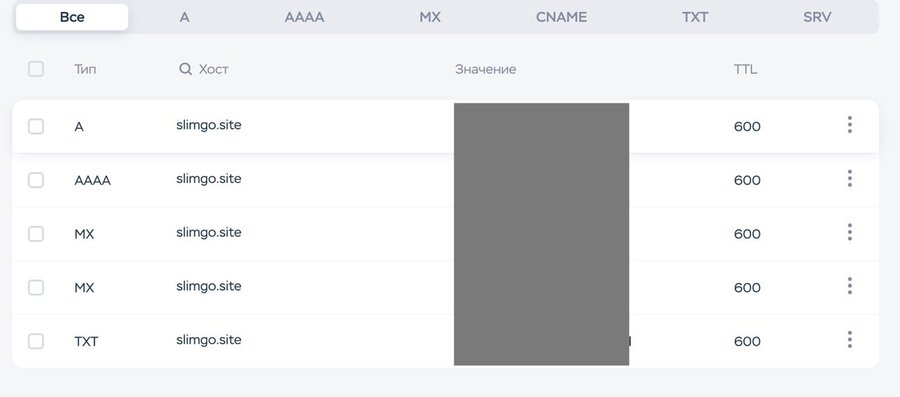The height and width of the screenshot is (397, 900).
Task: Open the three-dot menu for the TXT record
Action: point(849,340)
